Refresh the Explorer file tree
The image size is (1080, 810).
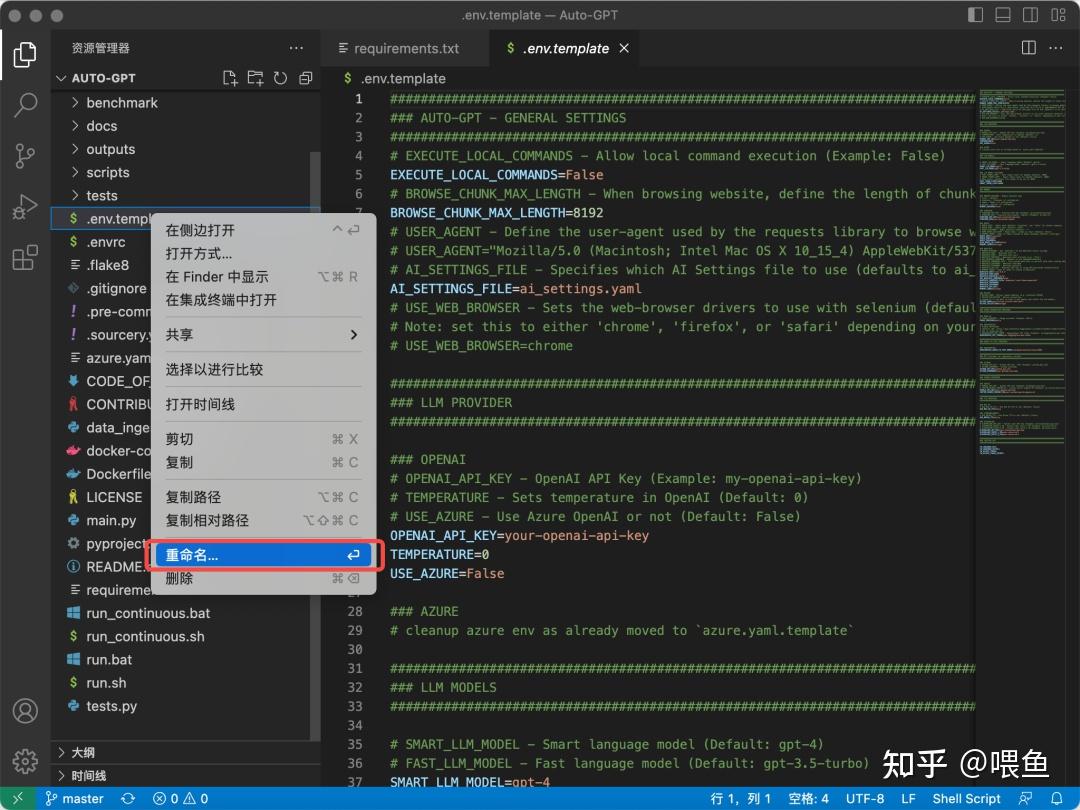pyautogui.click(x=281, y=77)
